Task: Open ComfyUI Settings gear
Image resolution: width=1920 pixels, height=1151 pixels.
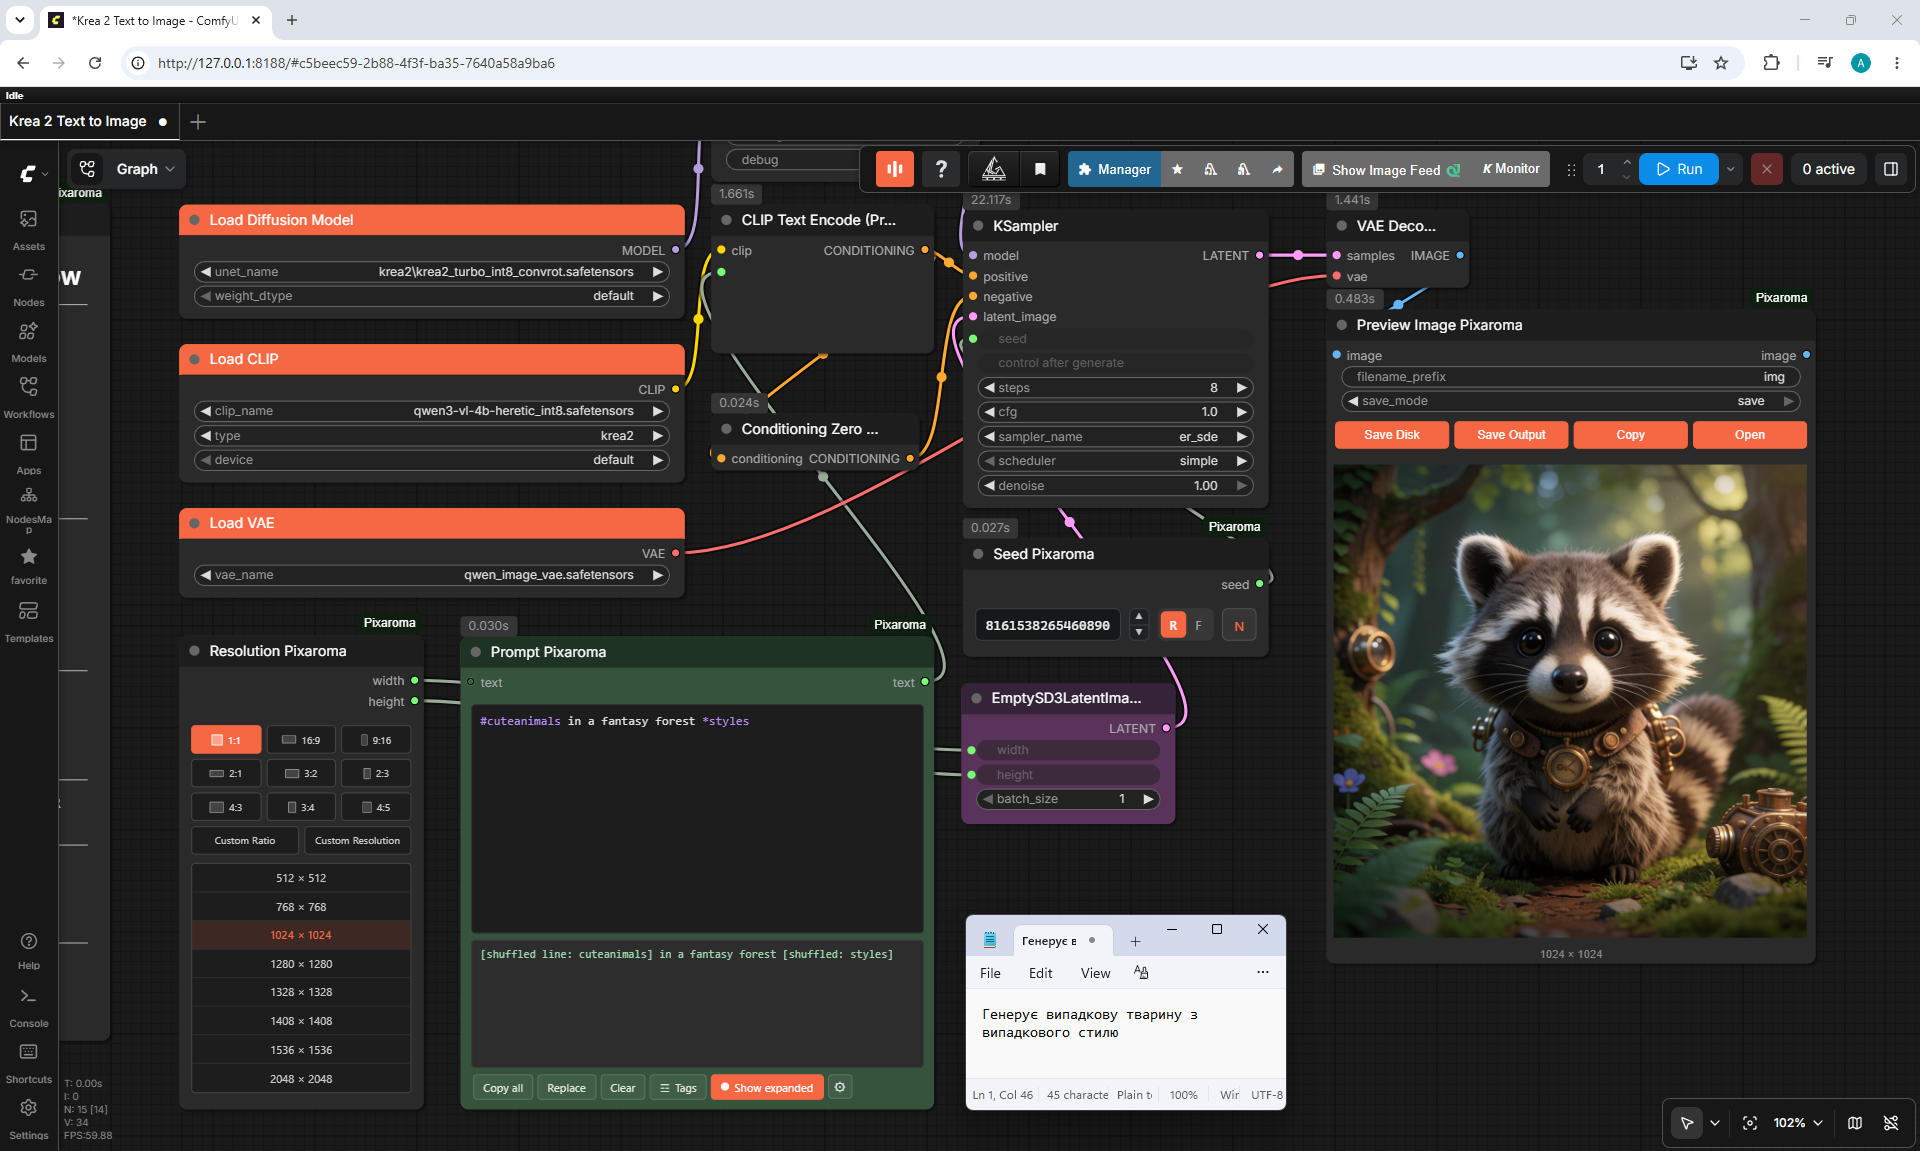Action: tap(28, 1119)
